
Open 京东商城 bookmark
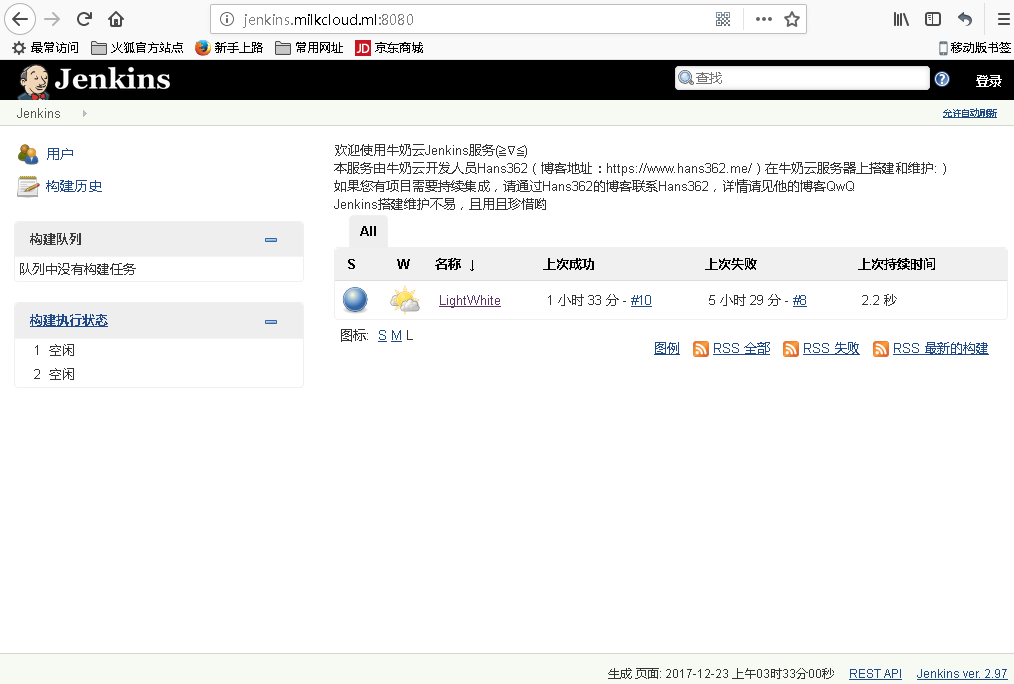[x=389, y=48]
